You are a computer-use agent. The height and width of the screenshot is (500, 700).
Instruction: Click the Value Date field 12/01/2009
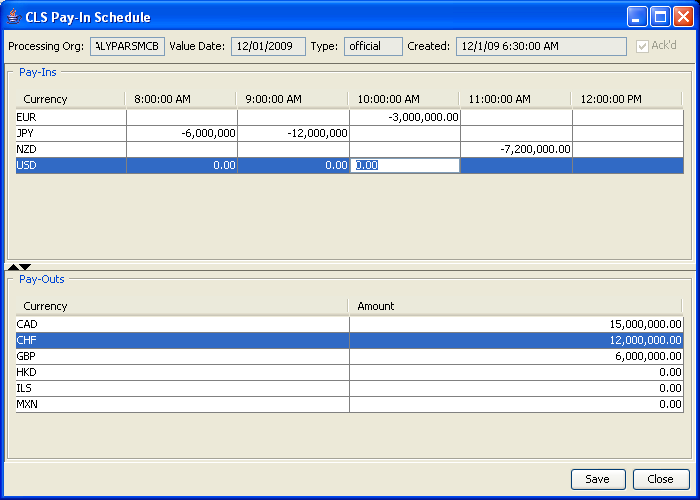click(x=268, y=46)
